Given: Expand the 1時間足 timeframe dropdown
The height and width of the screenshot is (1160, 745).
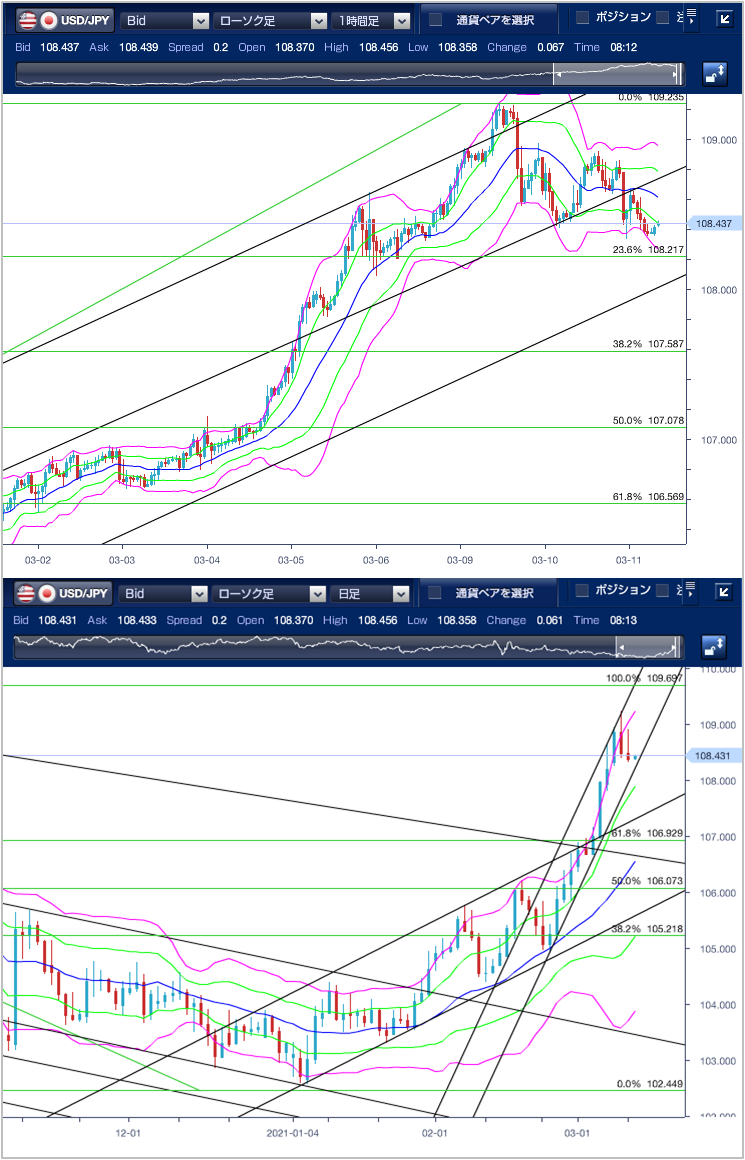Looking at the screenshot, I should (372, 20).
